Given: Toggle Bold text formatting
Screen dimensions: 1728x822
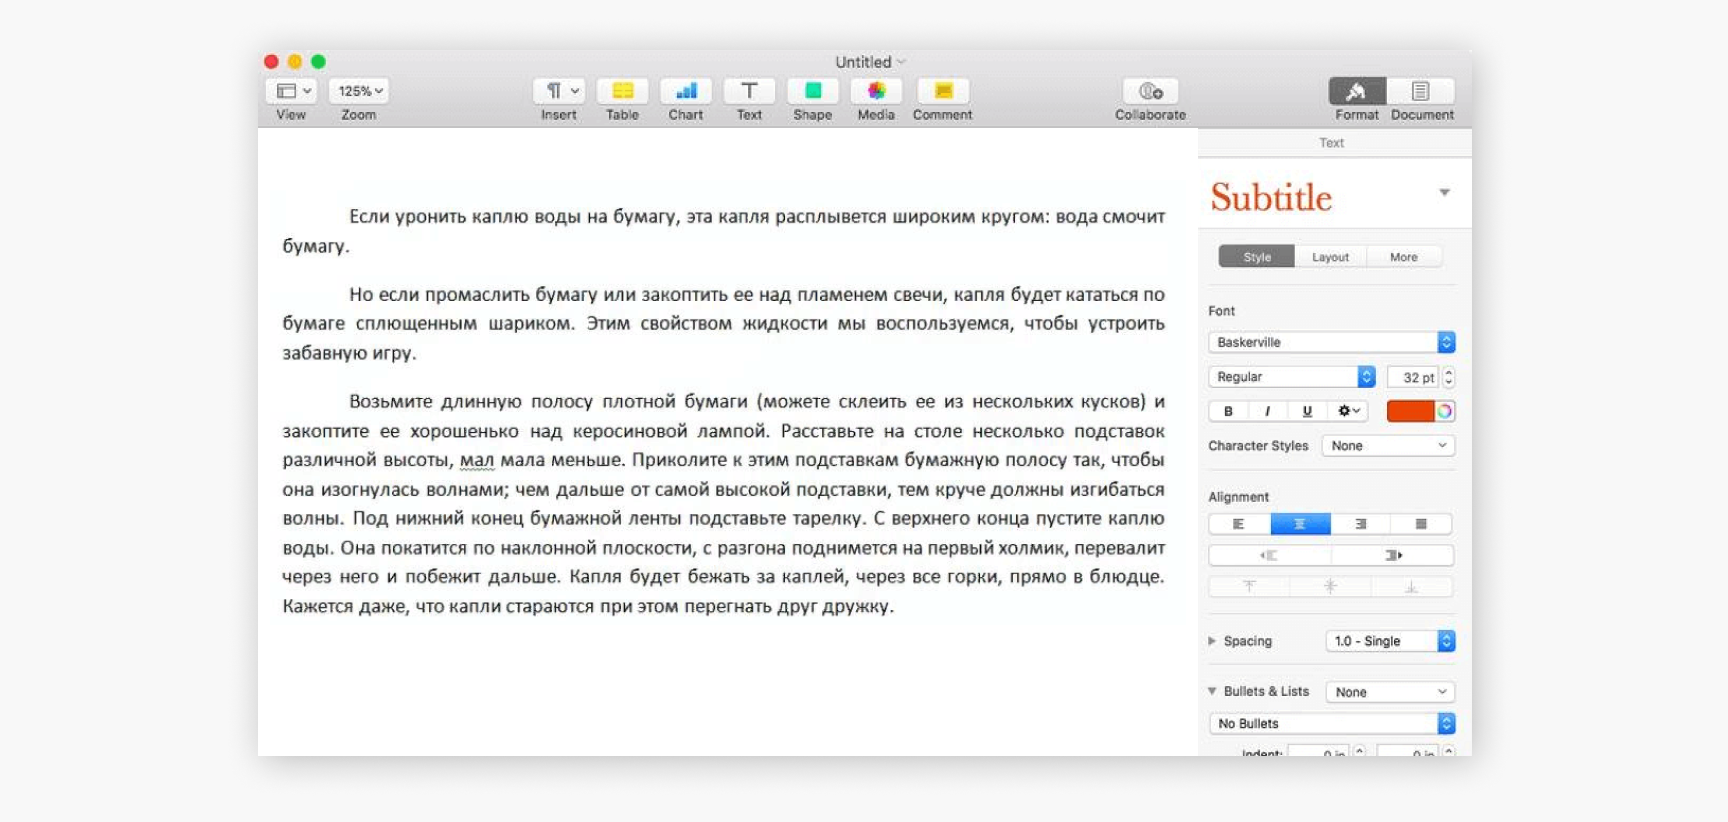Looking at the screenshot, I should click(x=1228, y=411).
